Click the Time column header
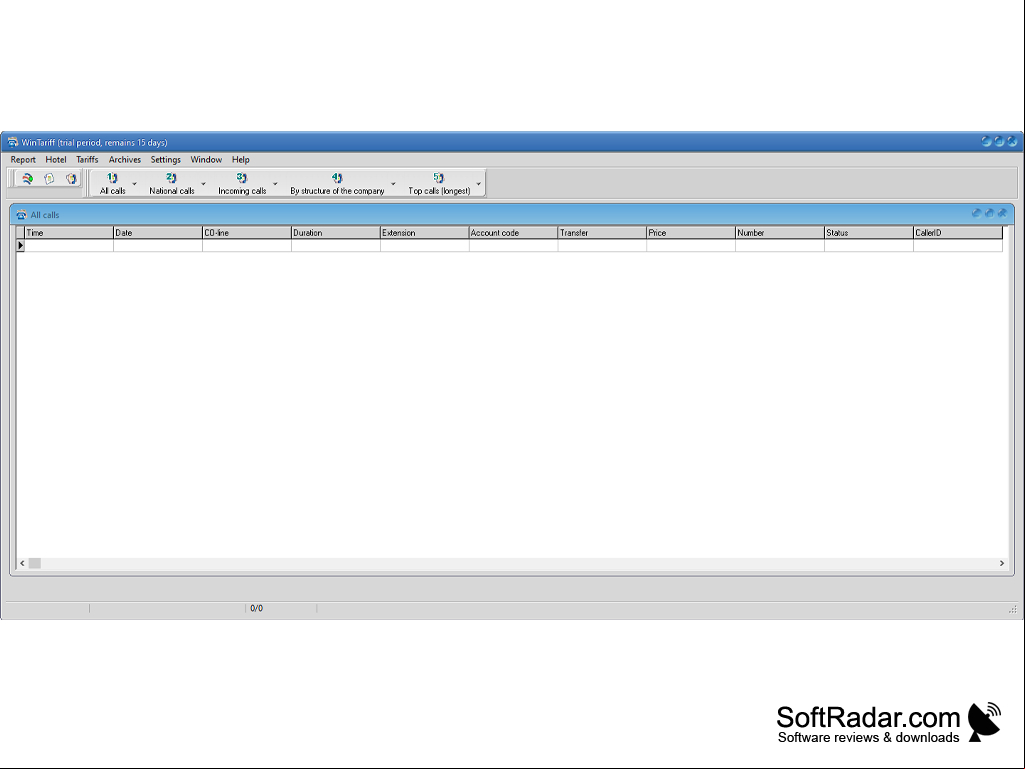 (69, 233)
